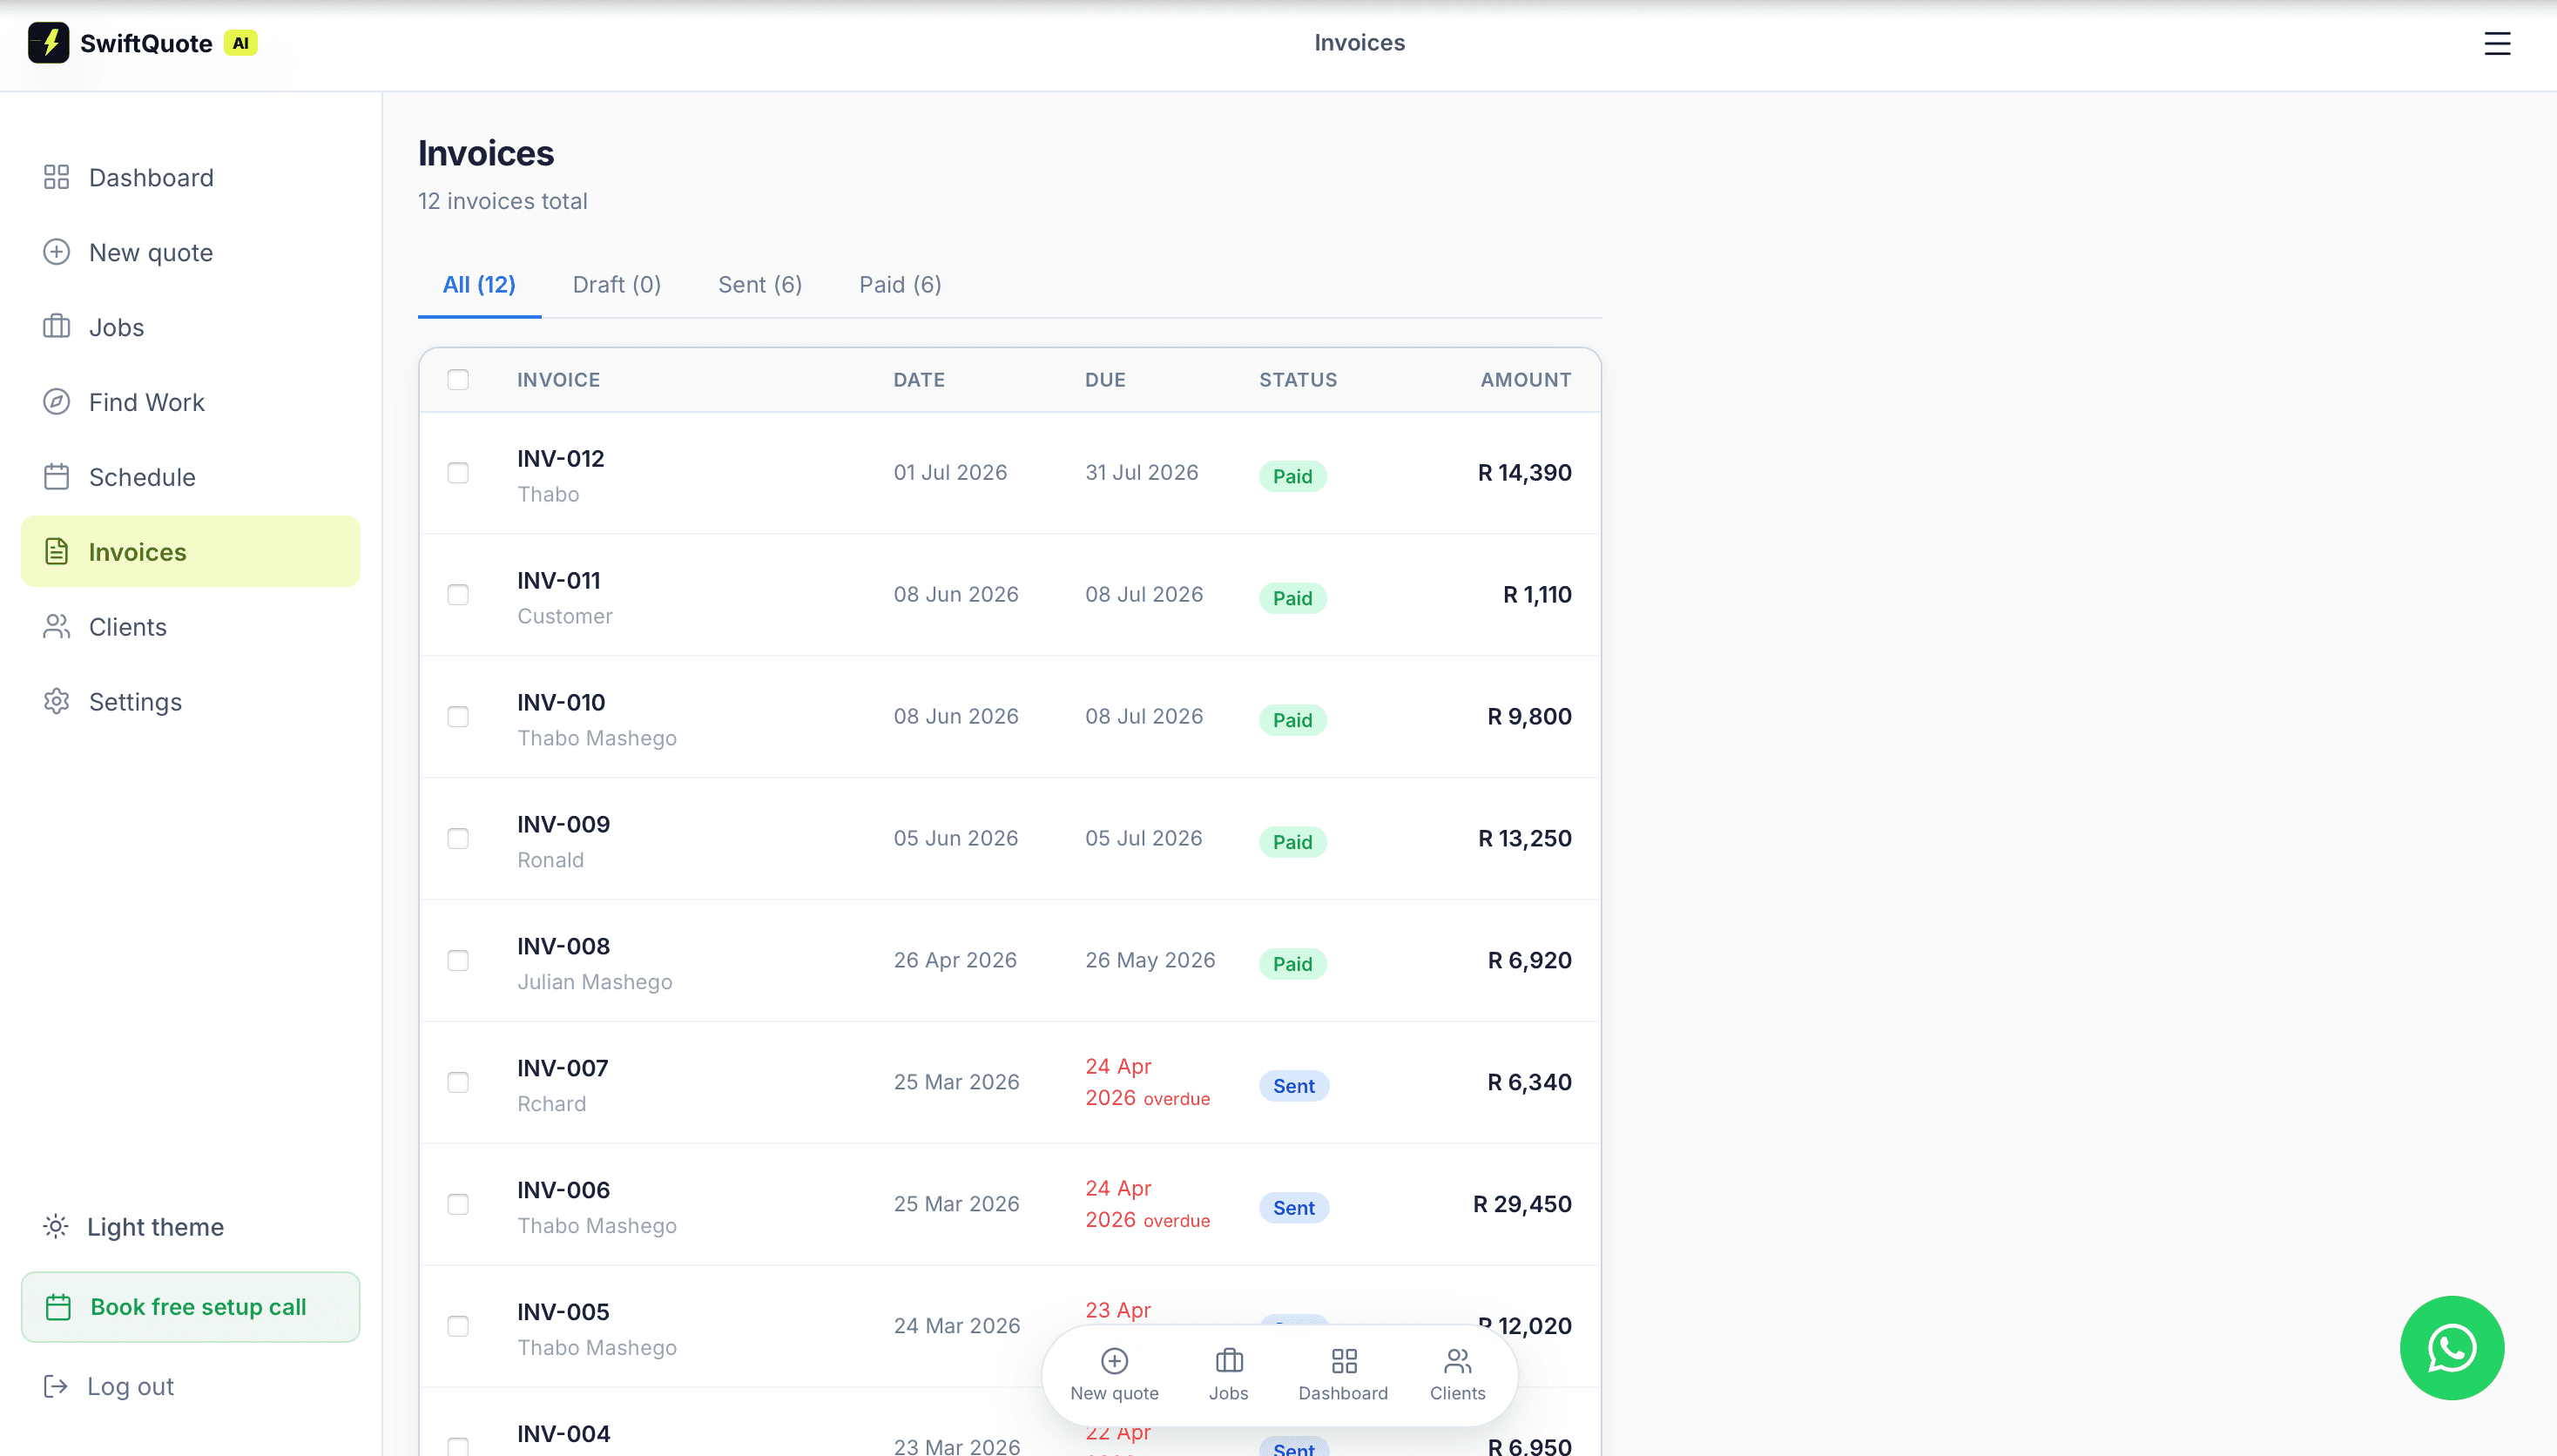Viewport: 2557px width, 1456px height.
Task: Open invoice INV-012
Action: [560, 458]
